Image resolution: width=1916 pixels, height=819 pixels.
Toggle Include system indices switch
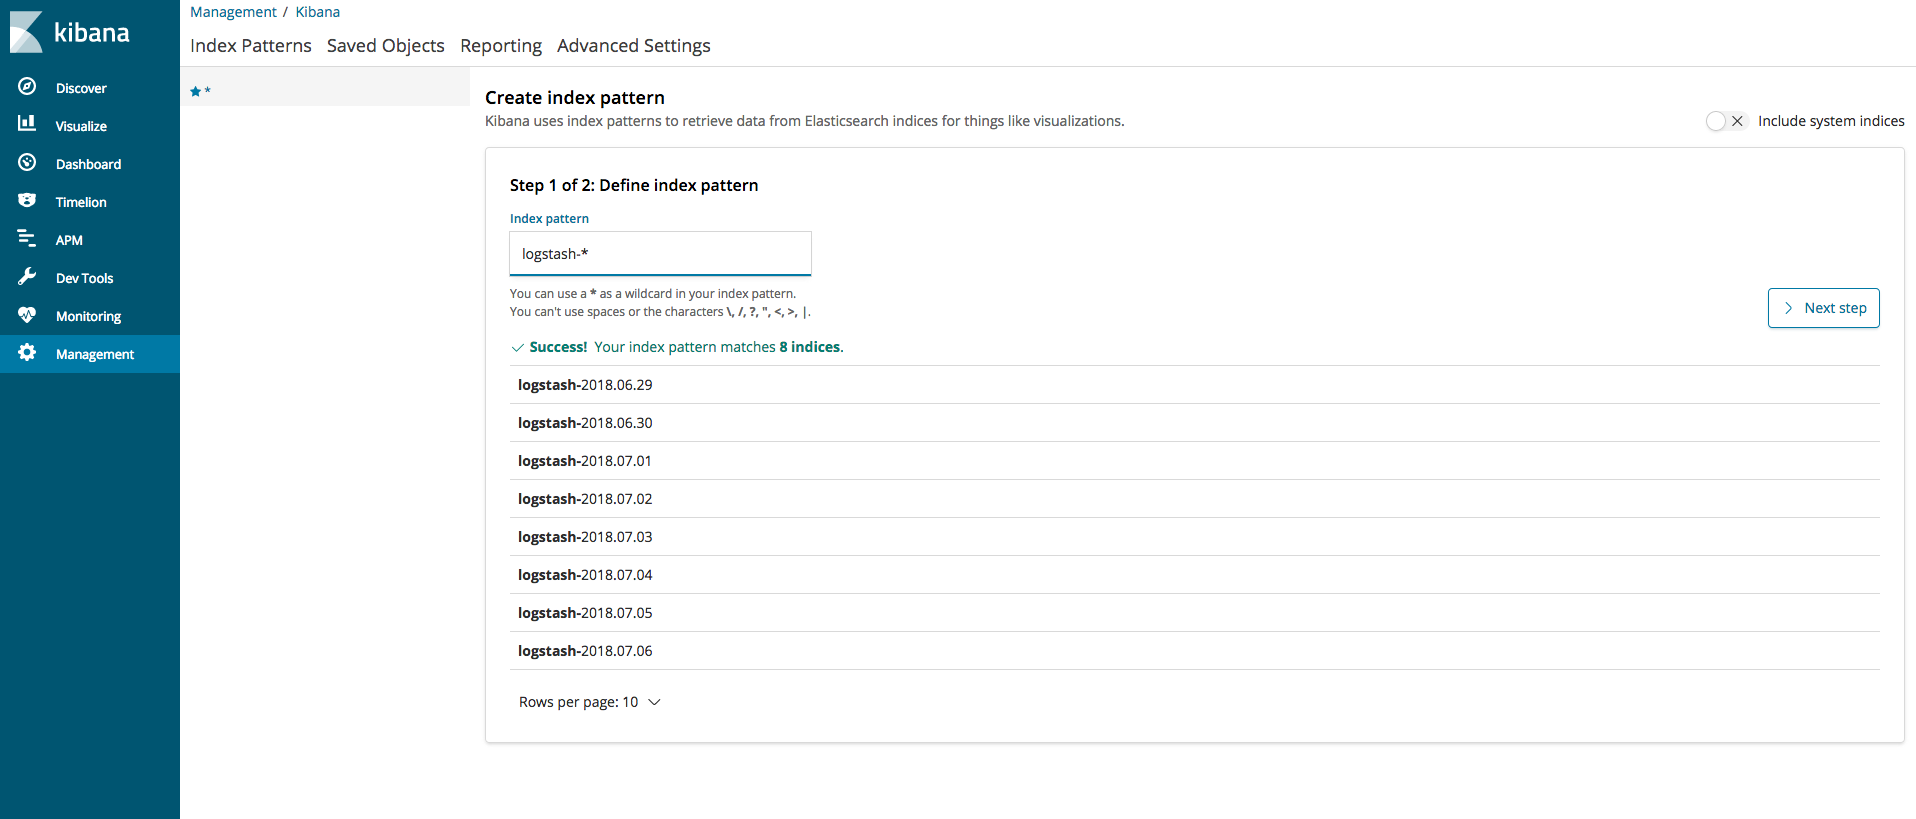(1726, 121)
